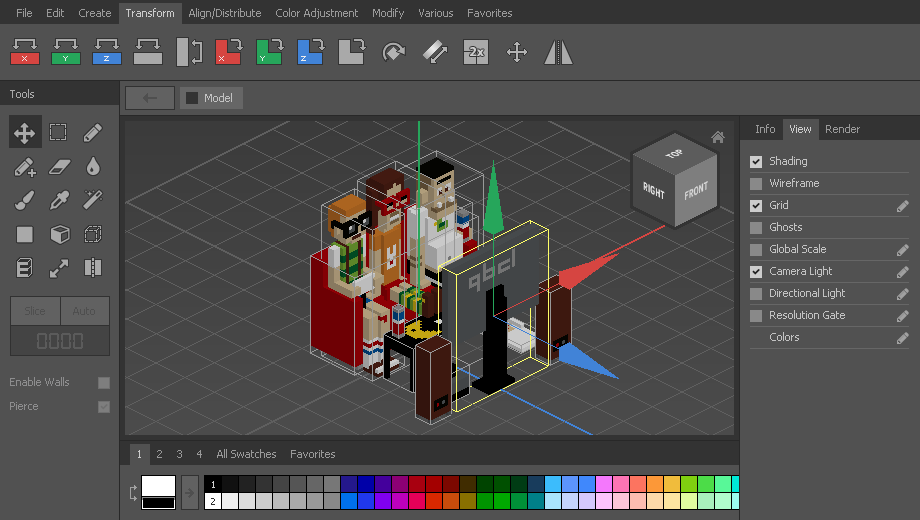
Task: Click the Model breadcrumb button
Action: click(211, 98)
